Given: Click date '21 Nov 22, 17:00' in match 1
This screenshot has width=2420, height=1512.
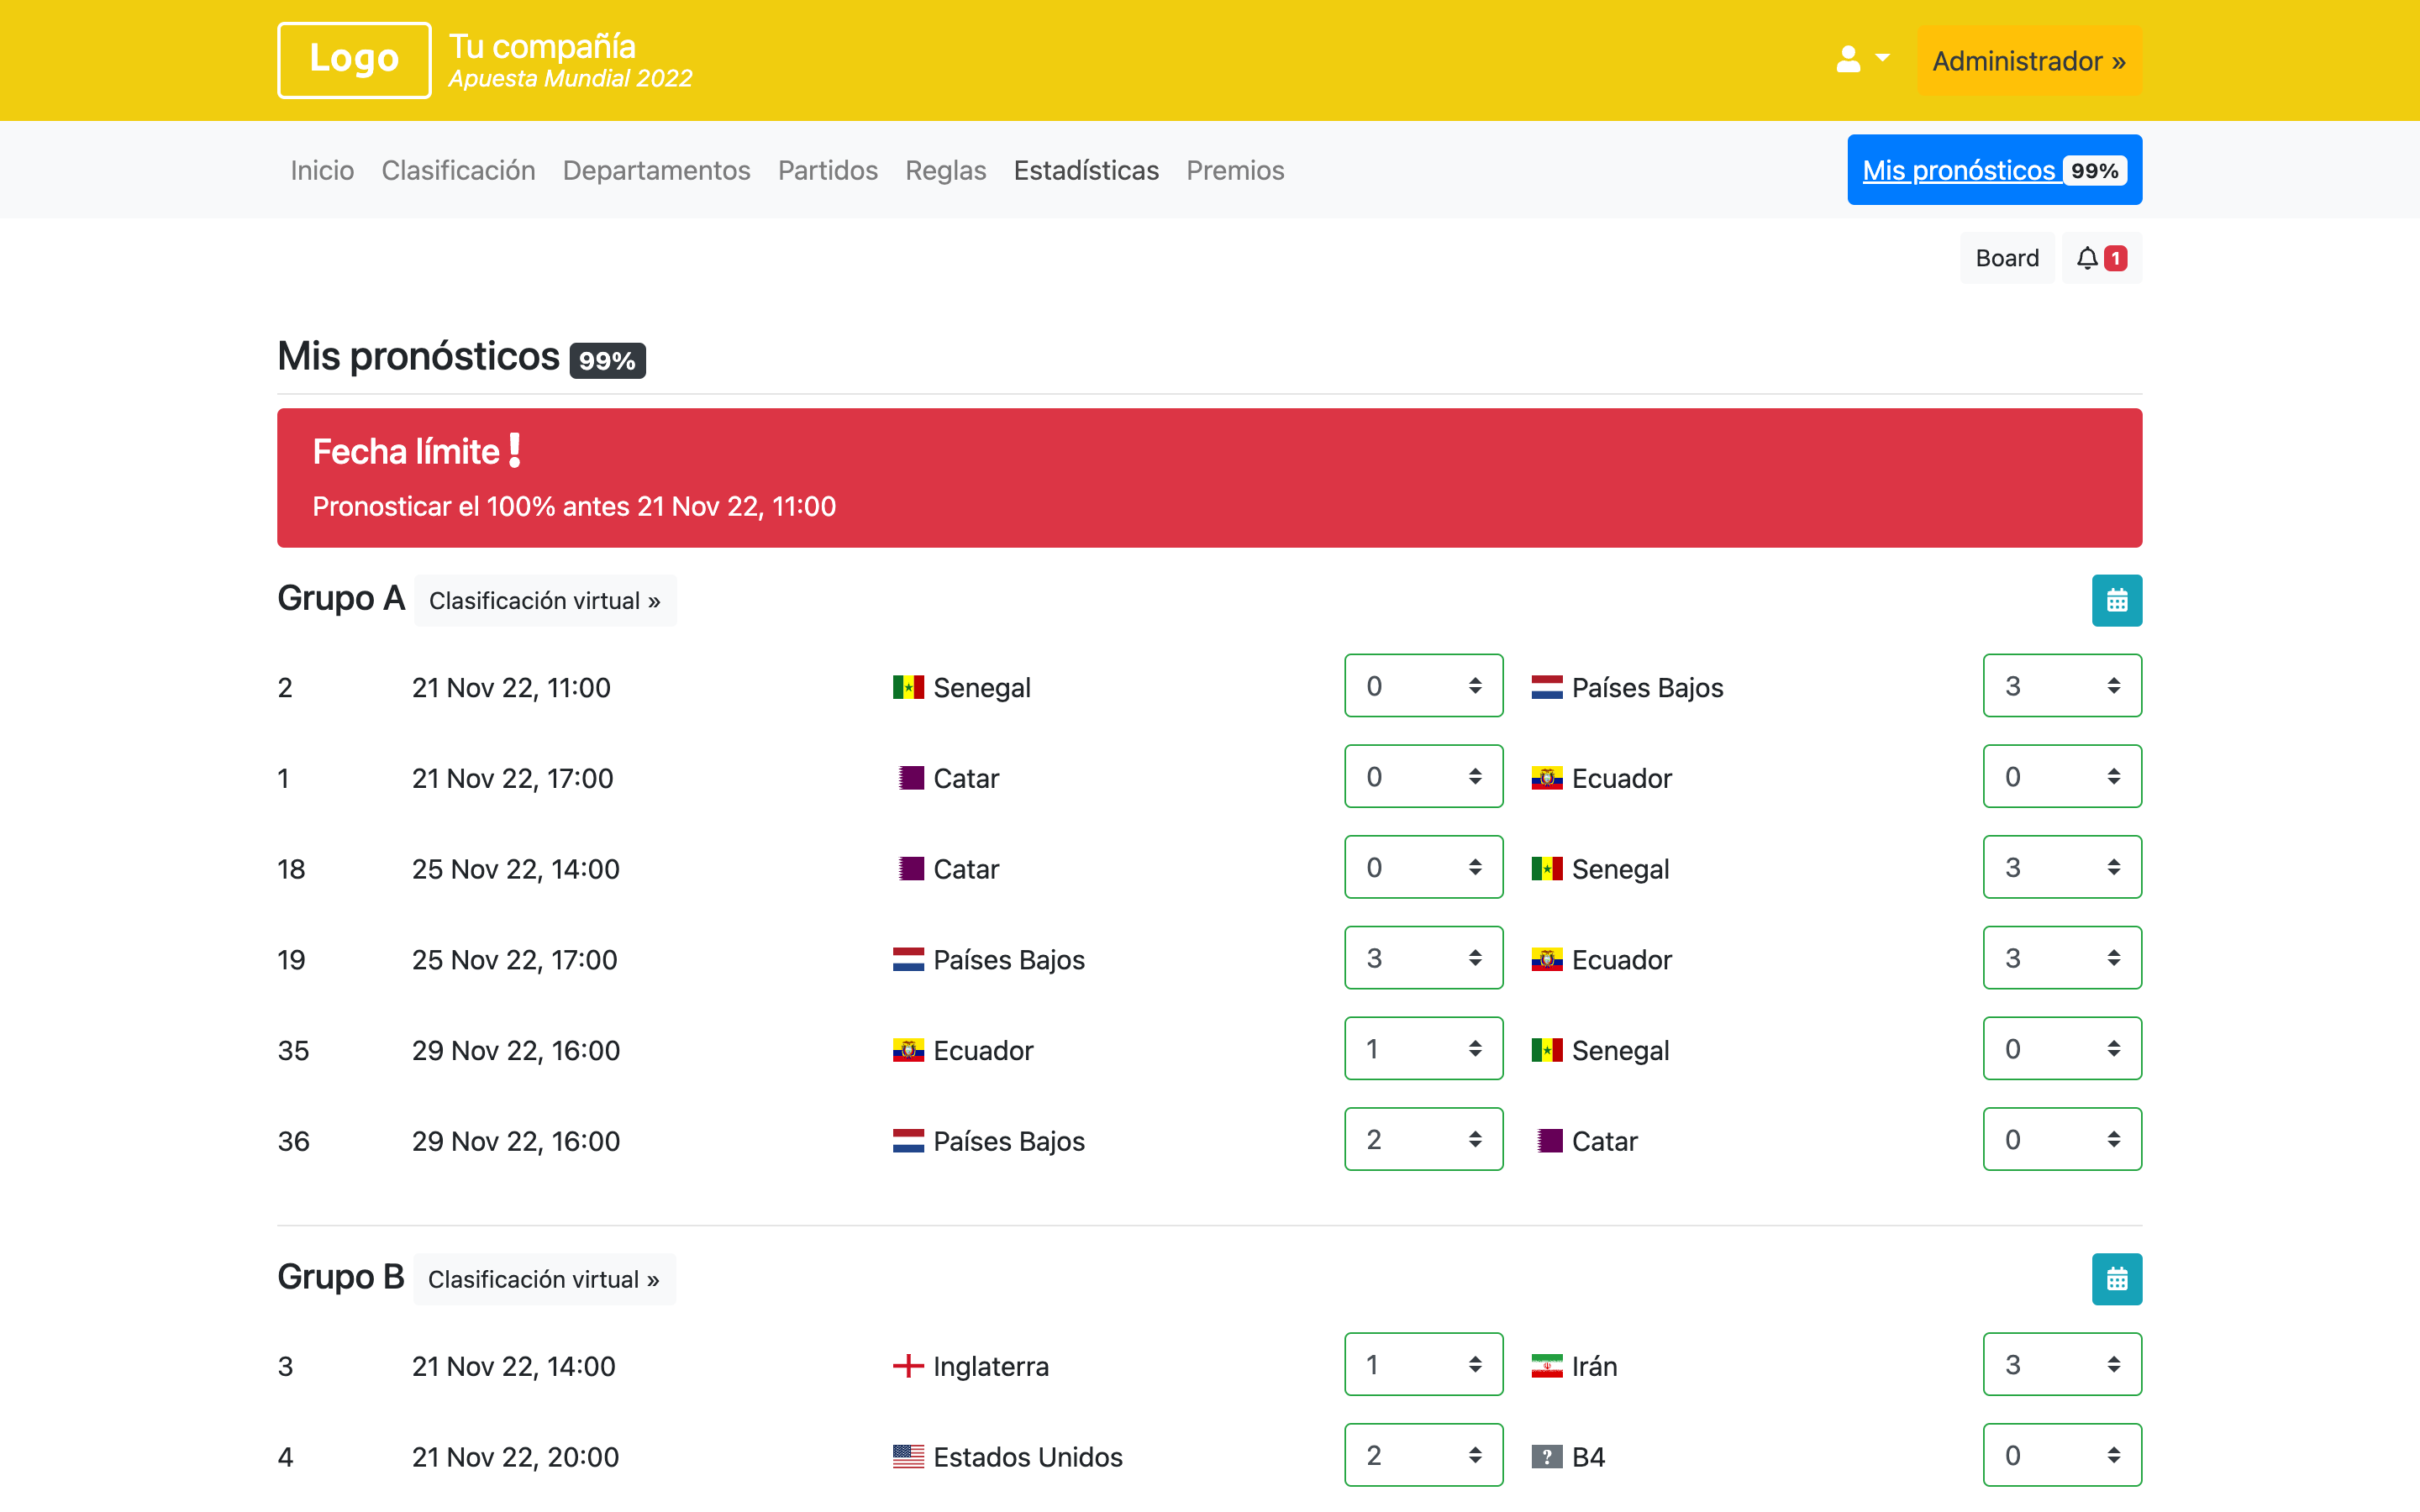Looking at the screenshot, I should 513,778.
